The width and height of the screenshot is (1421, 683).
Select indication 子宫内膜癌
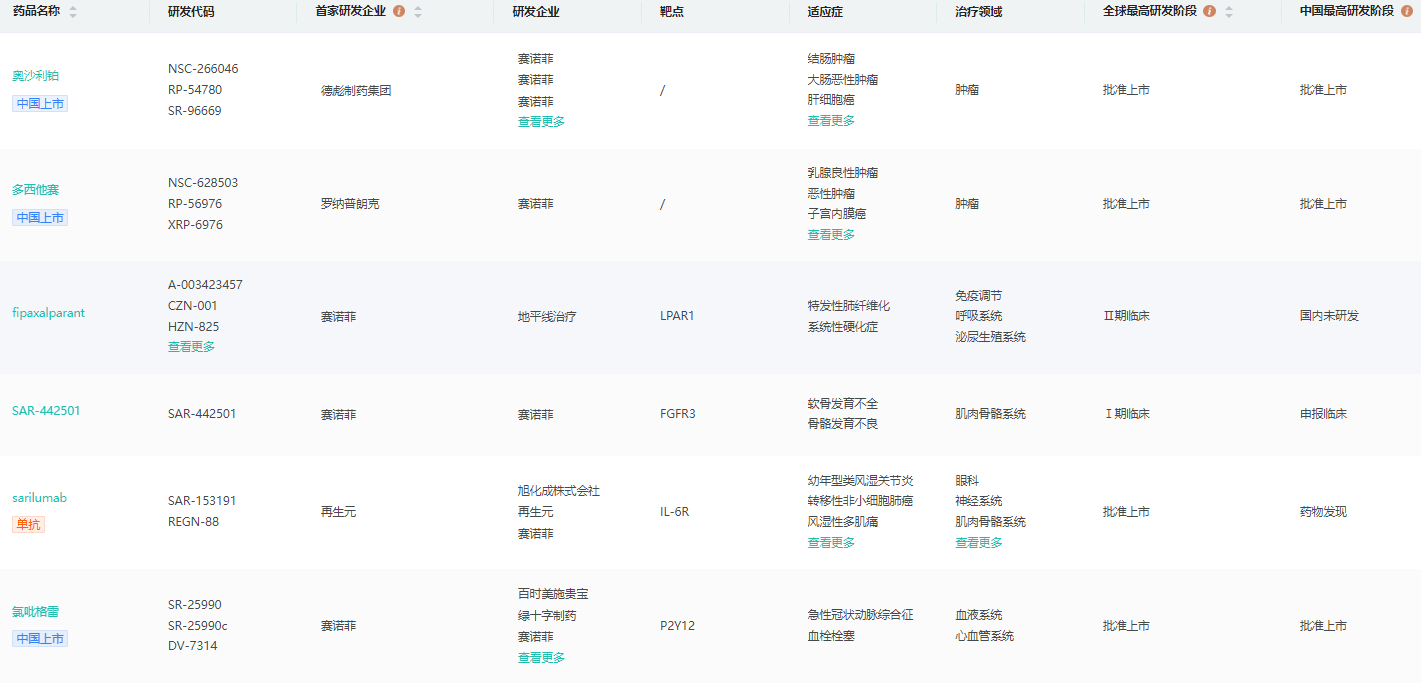pyautogui.click(x=837, y=214)
